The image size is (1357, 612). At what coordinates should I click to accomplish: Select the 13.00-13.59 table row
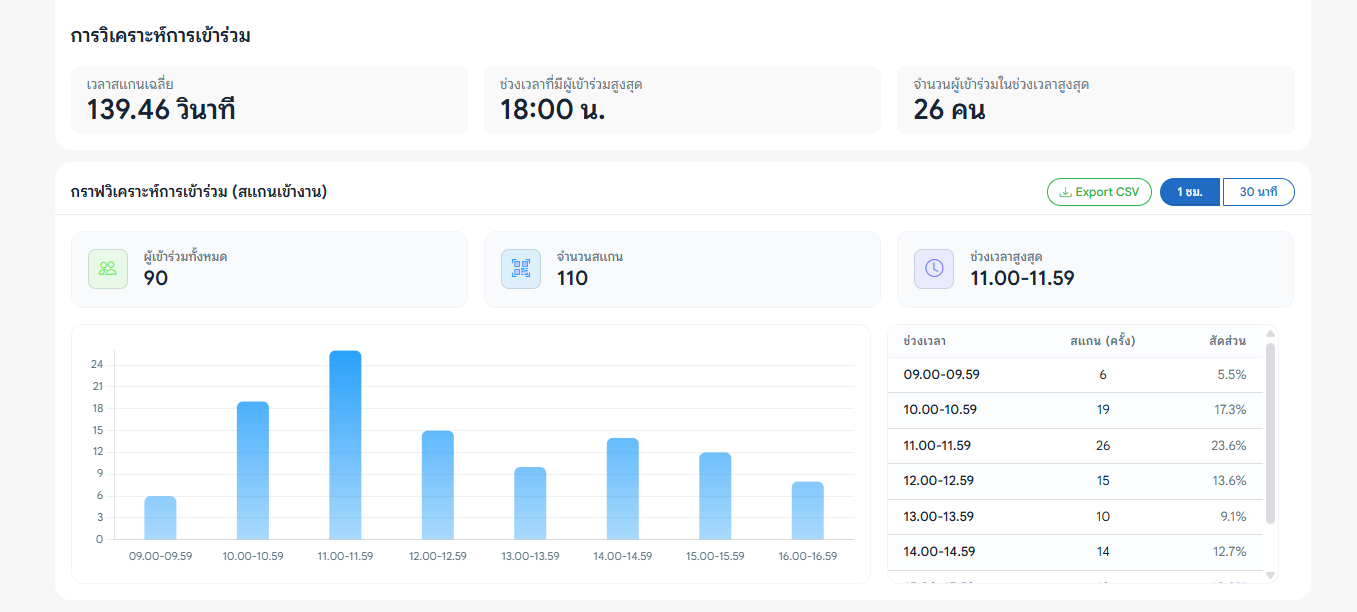pyautogui.click(x=1075, y=517)
